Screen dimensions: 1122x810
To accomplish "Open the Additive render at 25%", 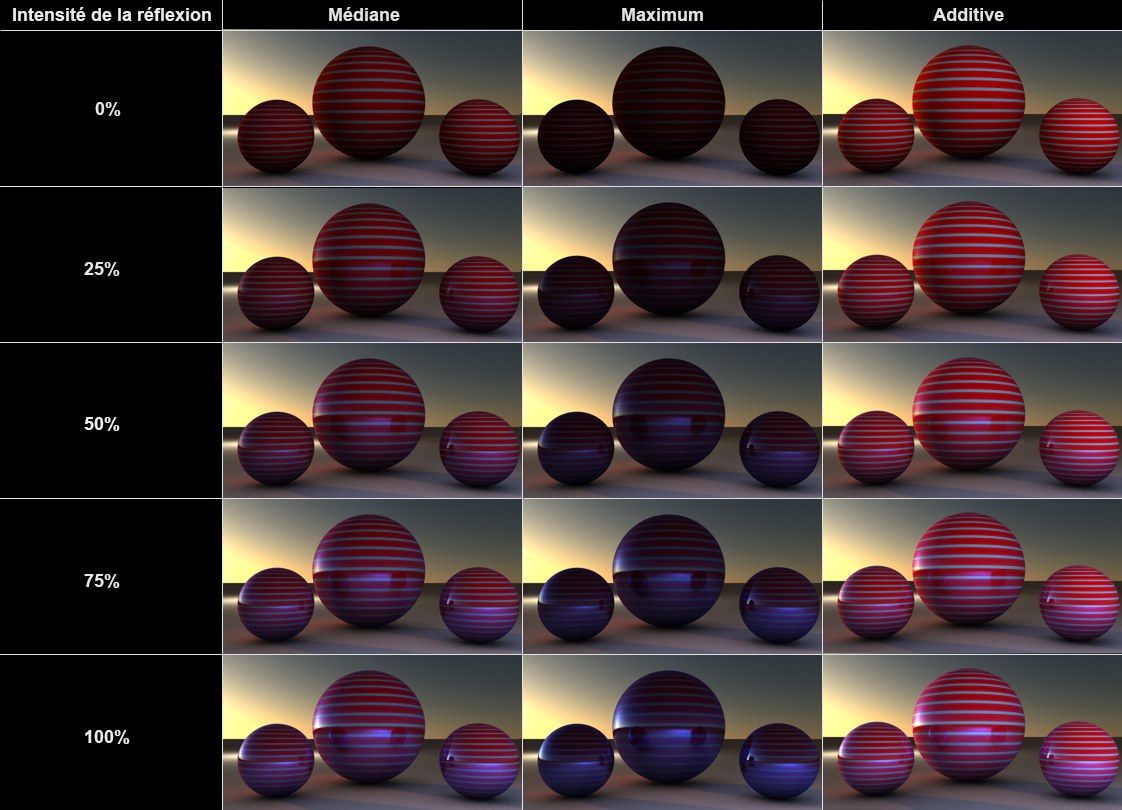I will pos(972,265).
